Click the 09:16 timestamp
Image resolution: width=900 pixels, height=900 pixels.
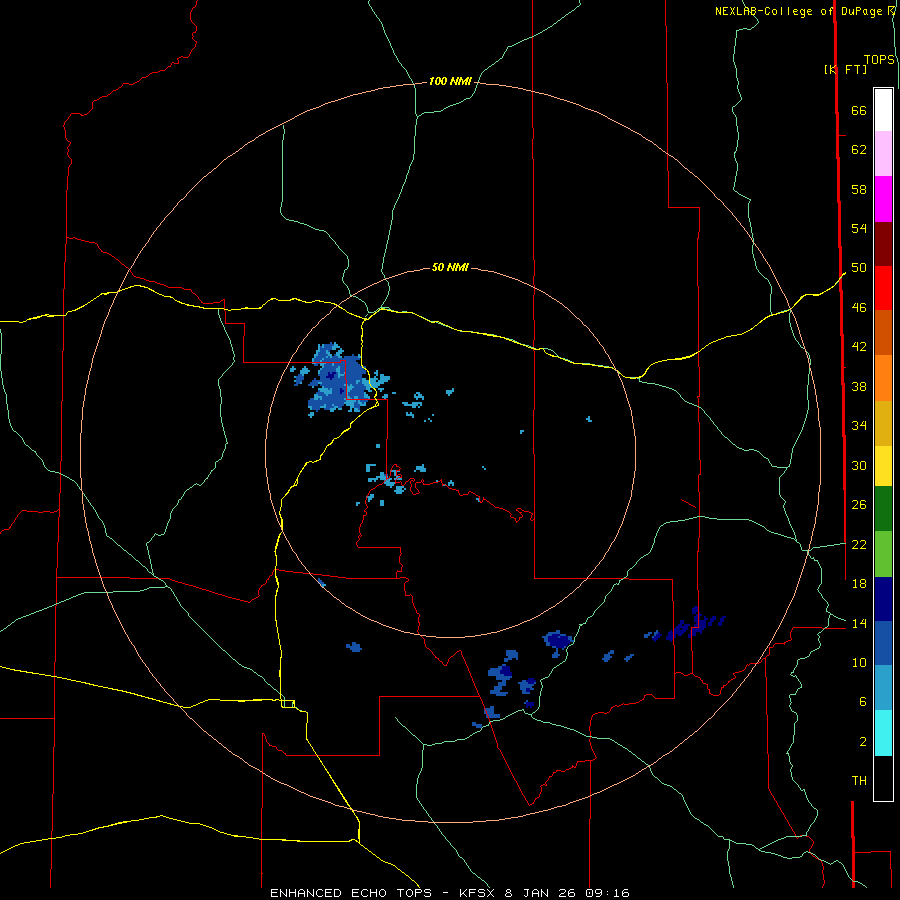607,893
